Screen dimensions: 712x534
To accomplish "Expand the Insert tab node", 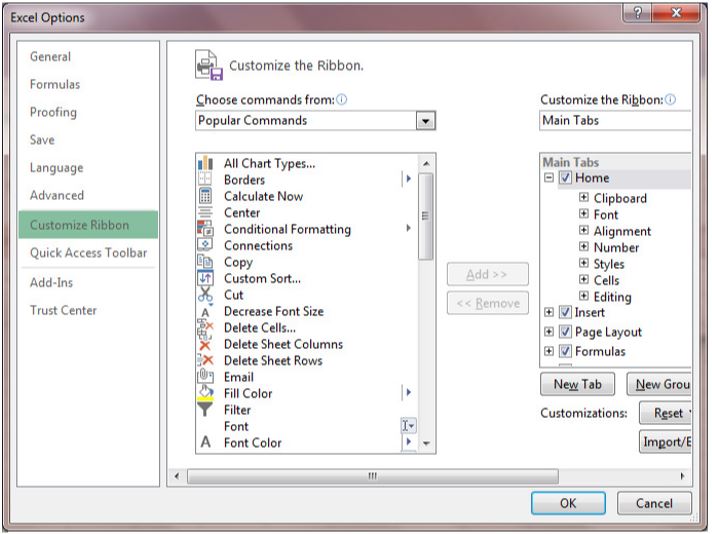I will [x=549, y=312].
